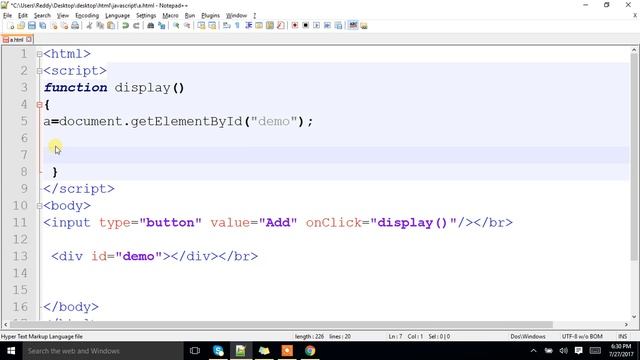Collapse the body fold on line 10
640x360 pixels.
pyautogui.click(x=40, y=206)
